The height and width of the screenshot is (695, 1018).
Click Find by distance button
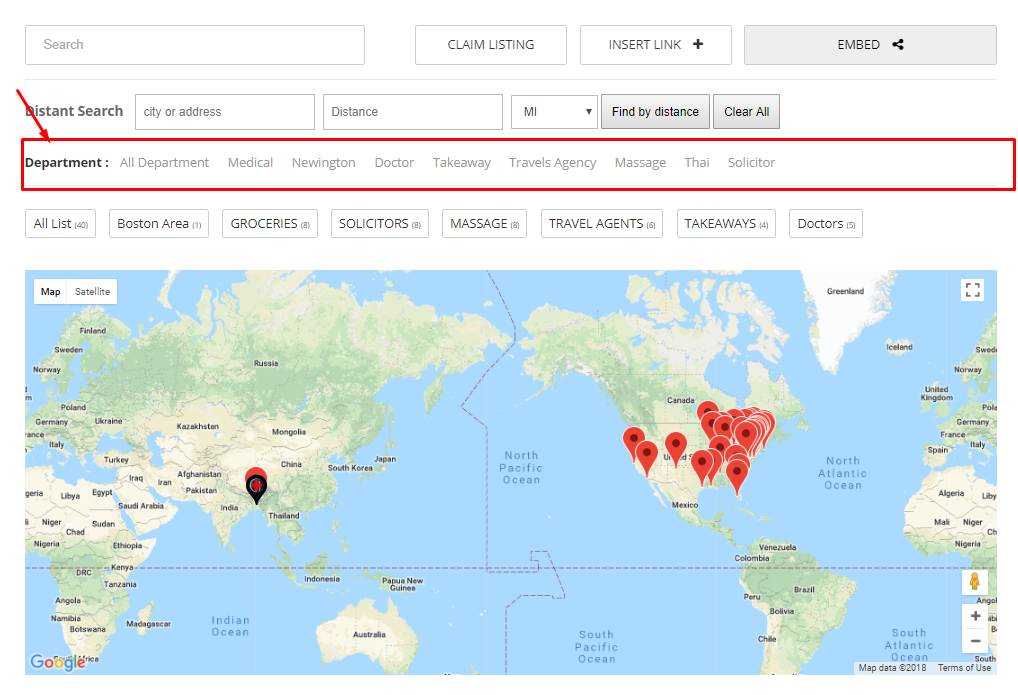(655, 112)
